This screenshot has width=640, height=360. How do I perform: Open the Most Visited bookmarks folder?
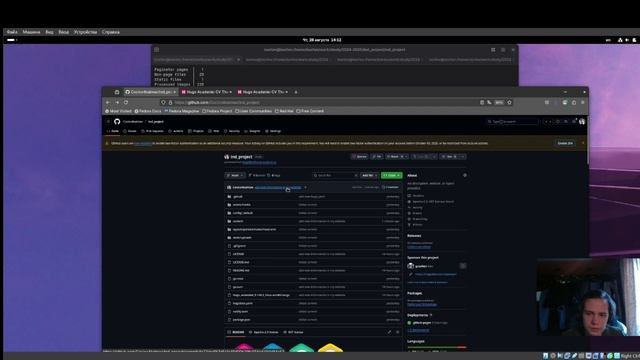tap(118, 111)
